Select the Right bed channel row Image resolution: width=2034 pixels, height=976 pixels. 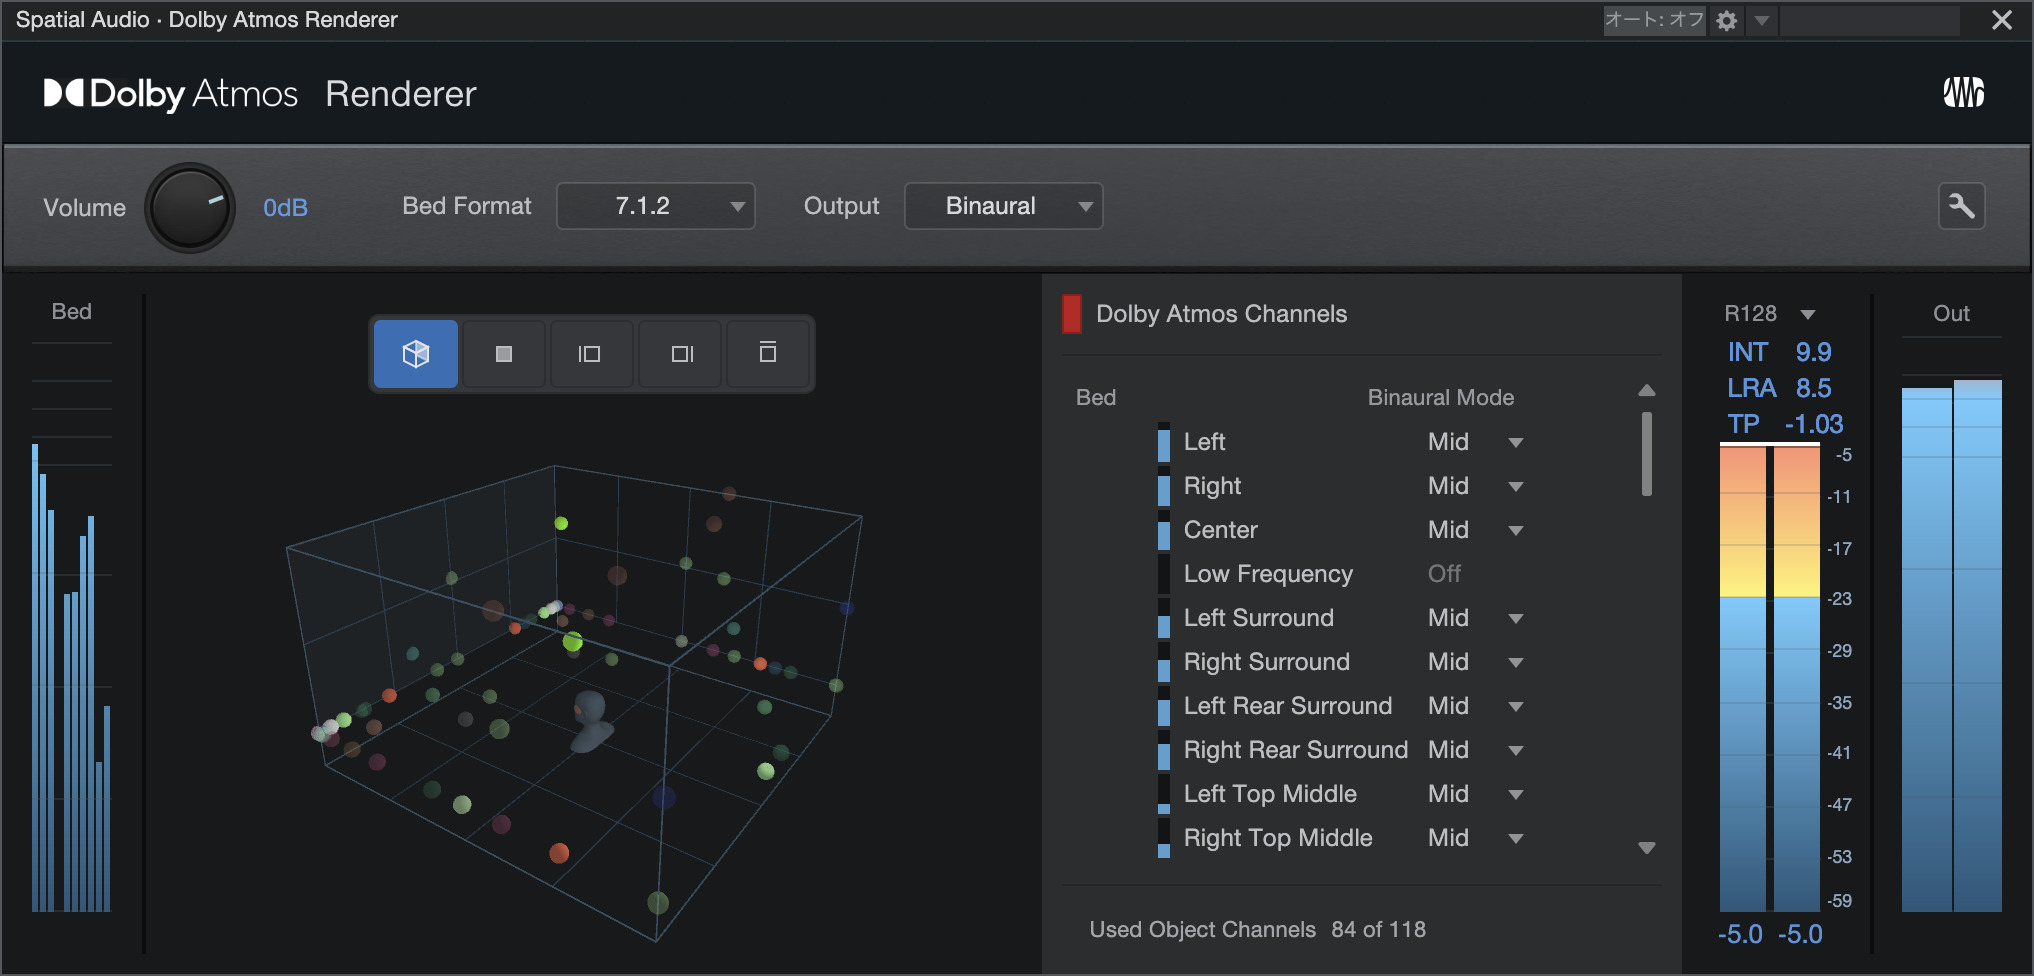point(1341,486)
